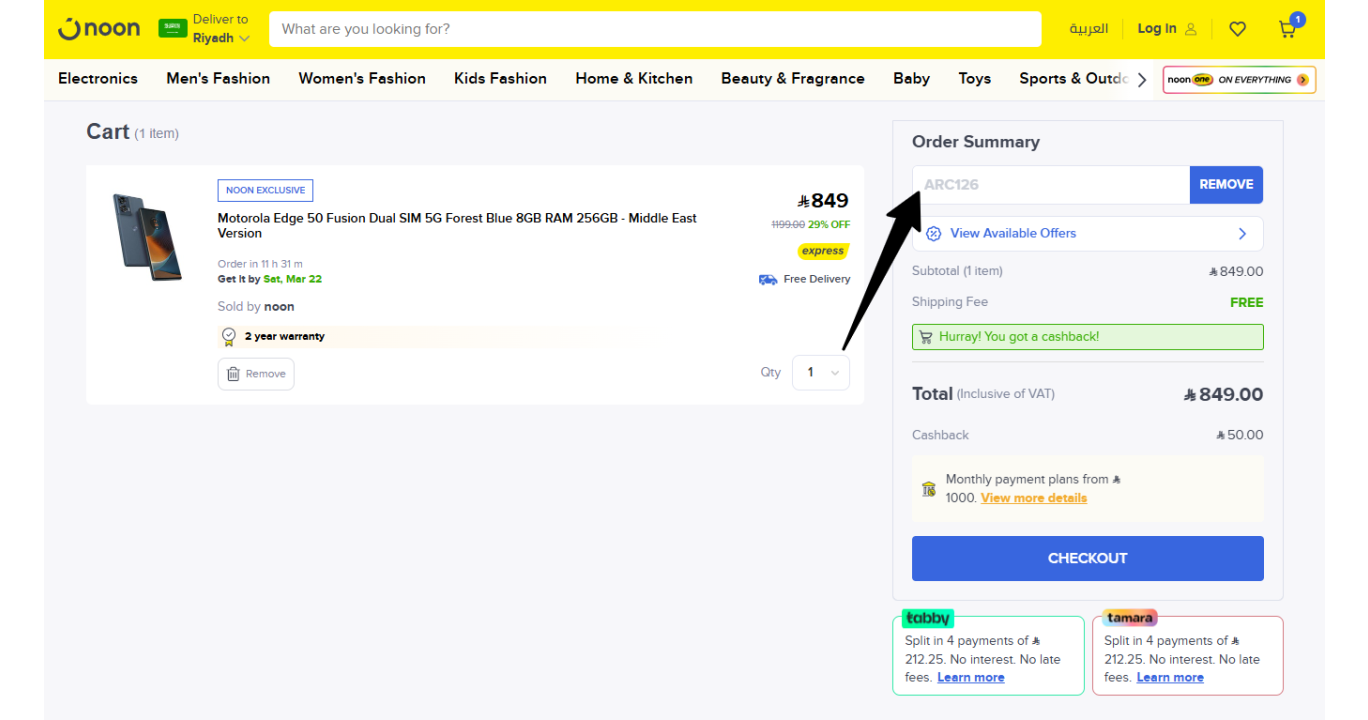
Task: Click the NOON EXCLUSIVE tag
Action: pos(265,190)
